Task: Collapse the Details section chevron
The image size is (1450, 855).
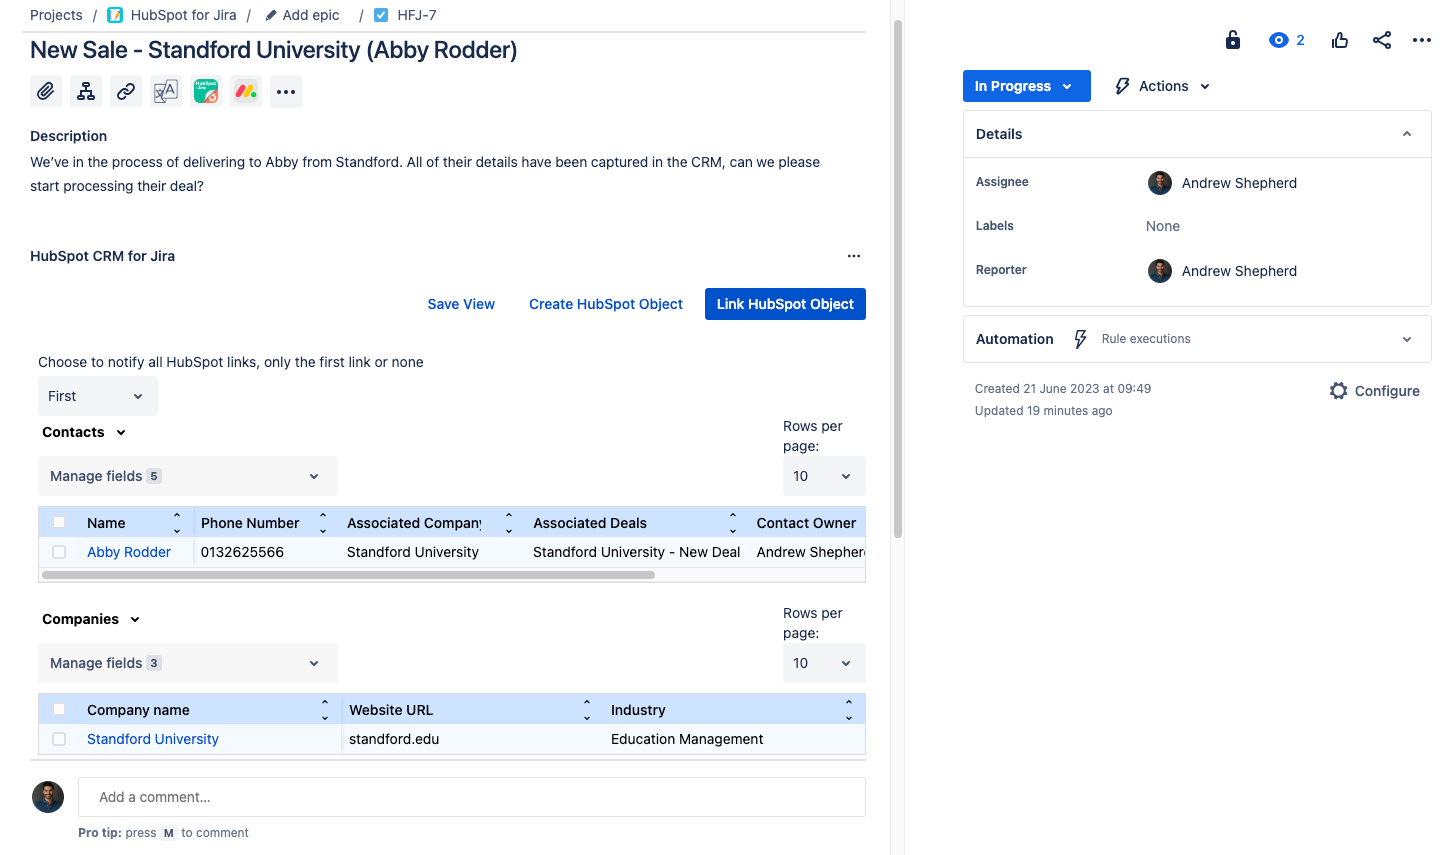Action: tap(1407, 134)
